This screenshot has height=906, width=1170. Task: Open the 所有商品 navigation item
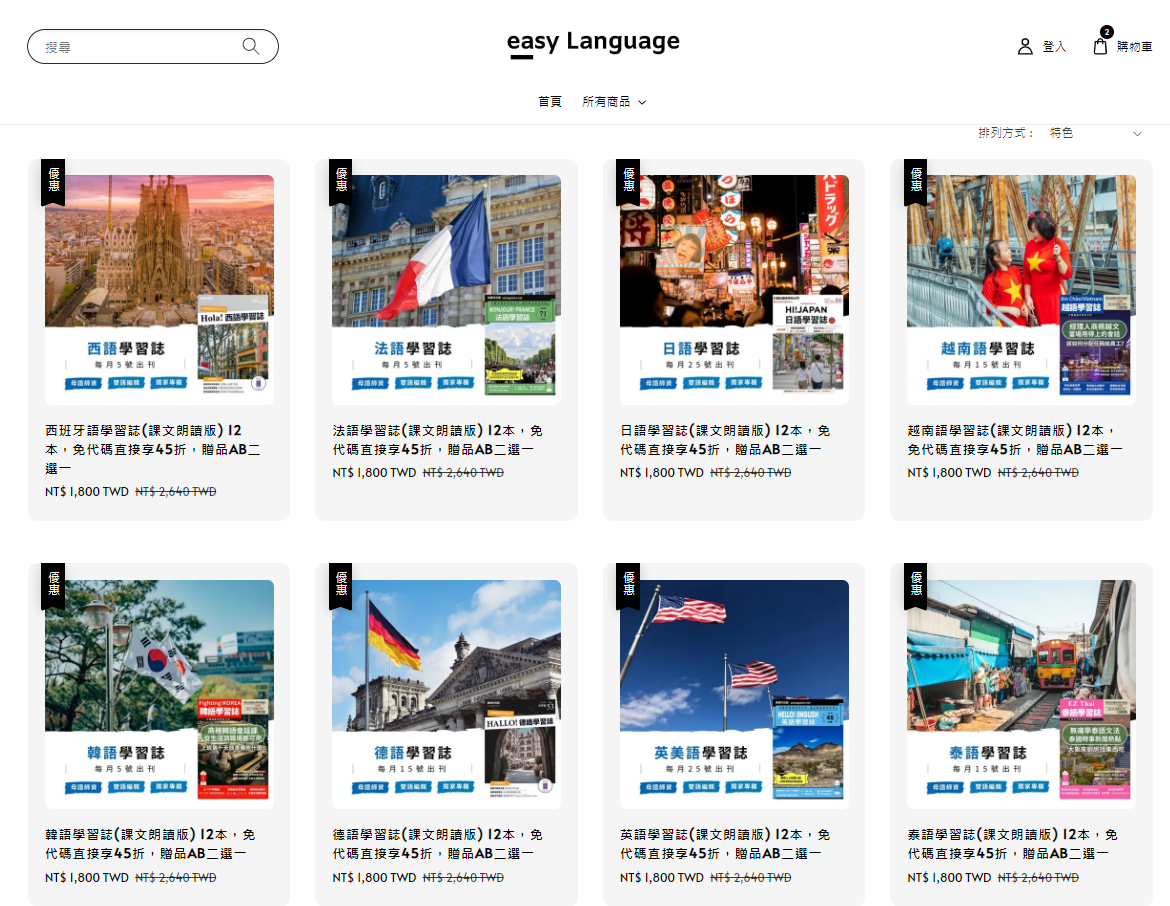point(606,102)
